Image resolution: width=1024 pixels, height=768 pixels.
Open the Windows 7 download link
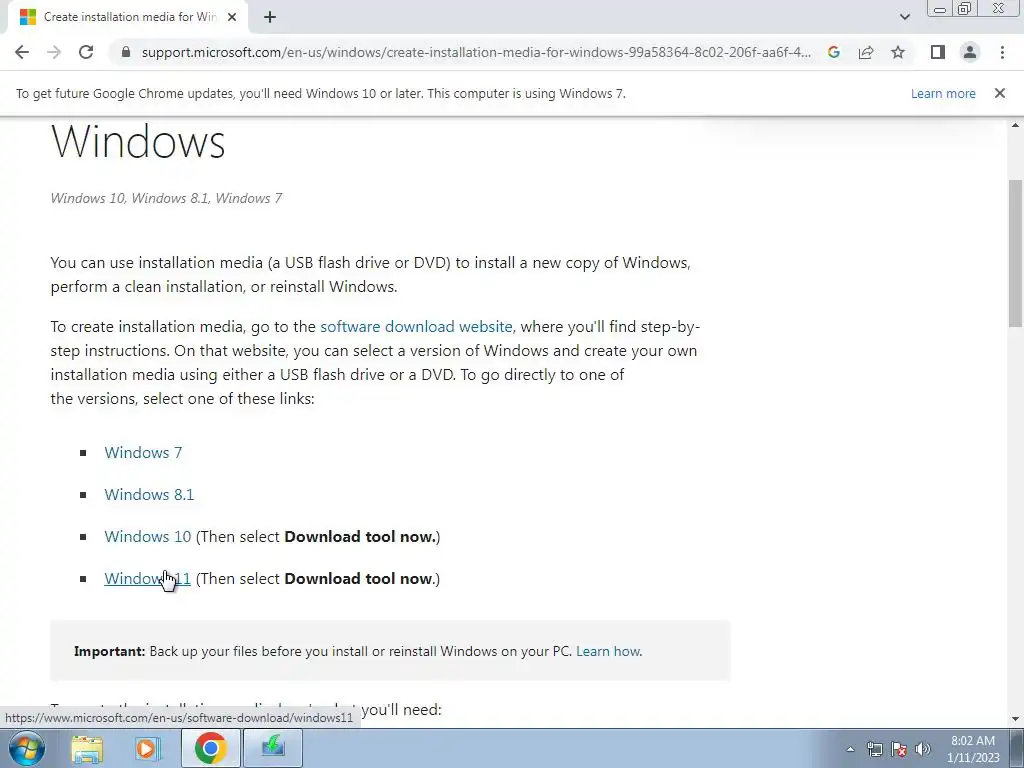tap(143, 453)
